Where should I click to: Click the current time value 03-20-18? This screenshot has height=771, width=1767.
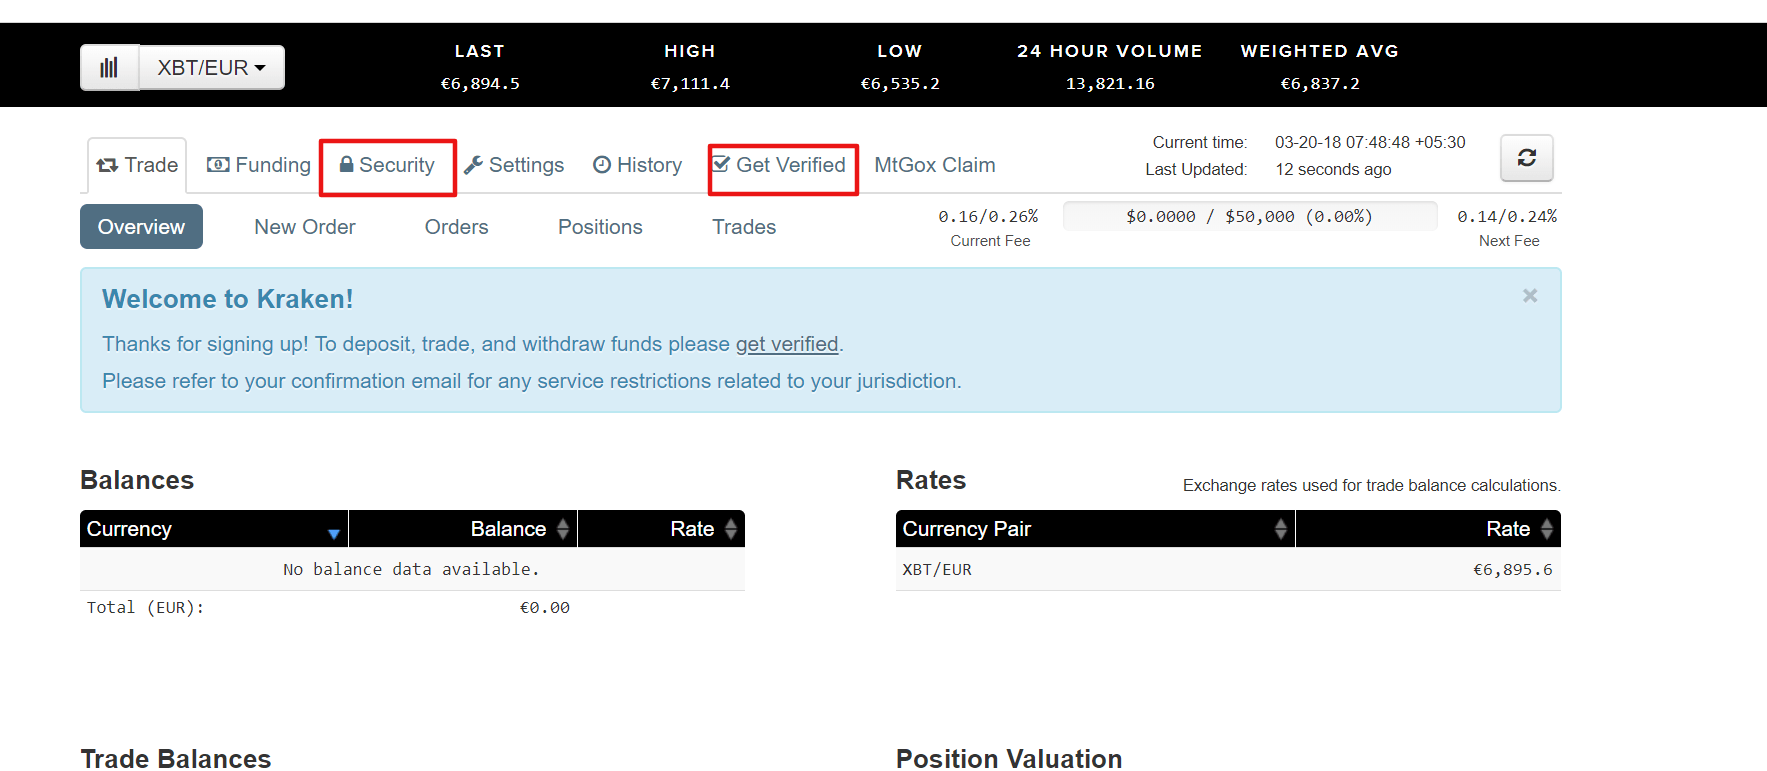[1370, 142]
